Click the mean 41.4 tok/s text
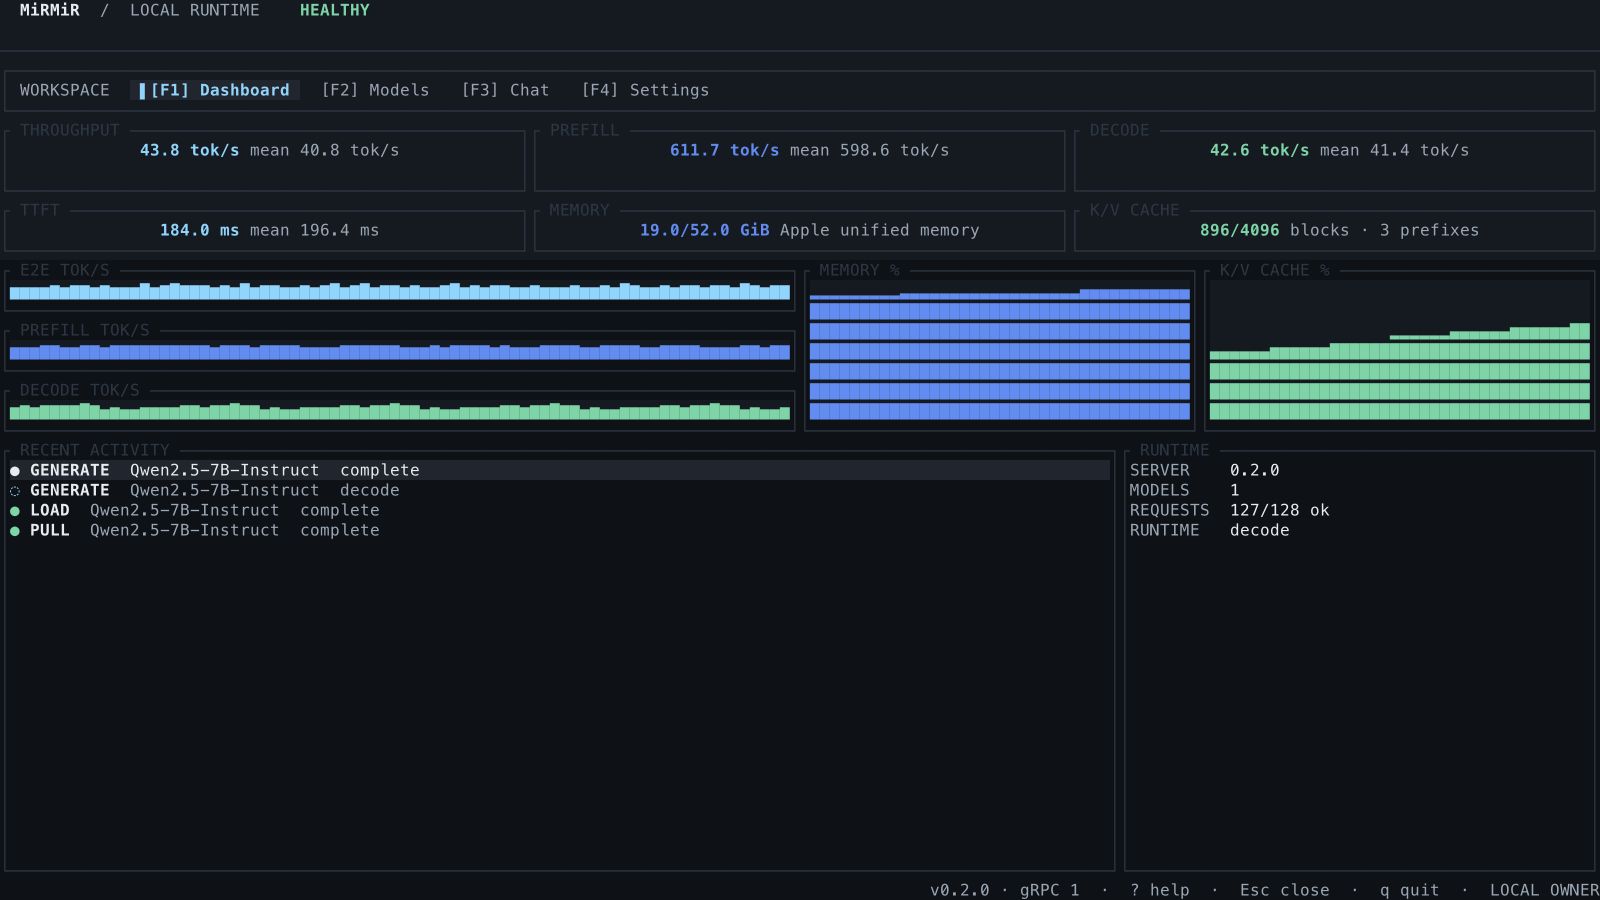The width and height of the screenshot is (1600, 900). (x=1395, y=150)
